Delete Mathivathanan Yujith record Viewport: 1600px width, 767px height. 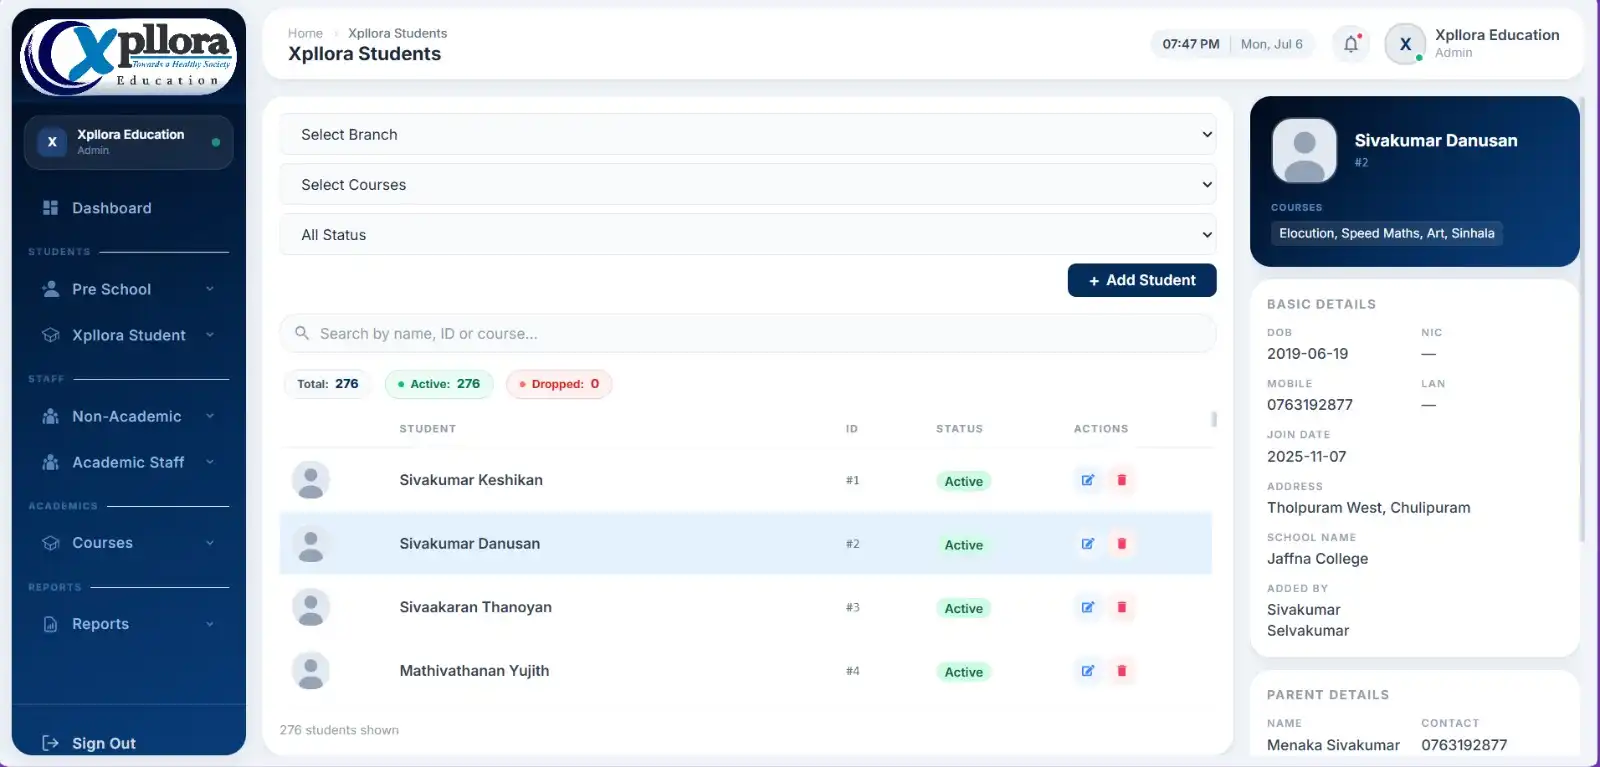click(1122, 671)
